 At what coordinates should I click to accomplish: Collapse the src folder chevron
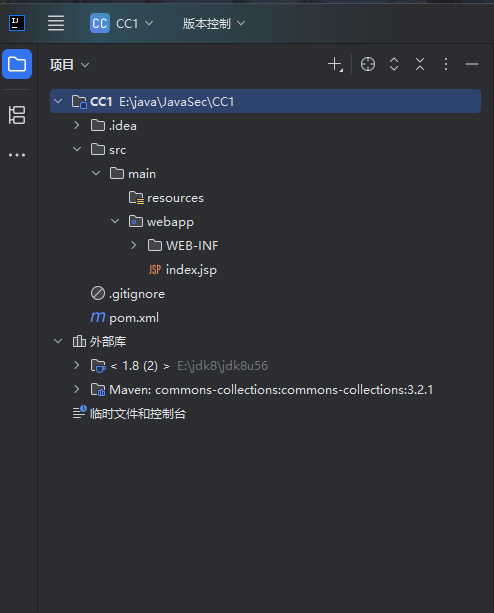[77, 149]
